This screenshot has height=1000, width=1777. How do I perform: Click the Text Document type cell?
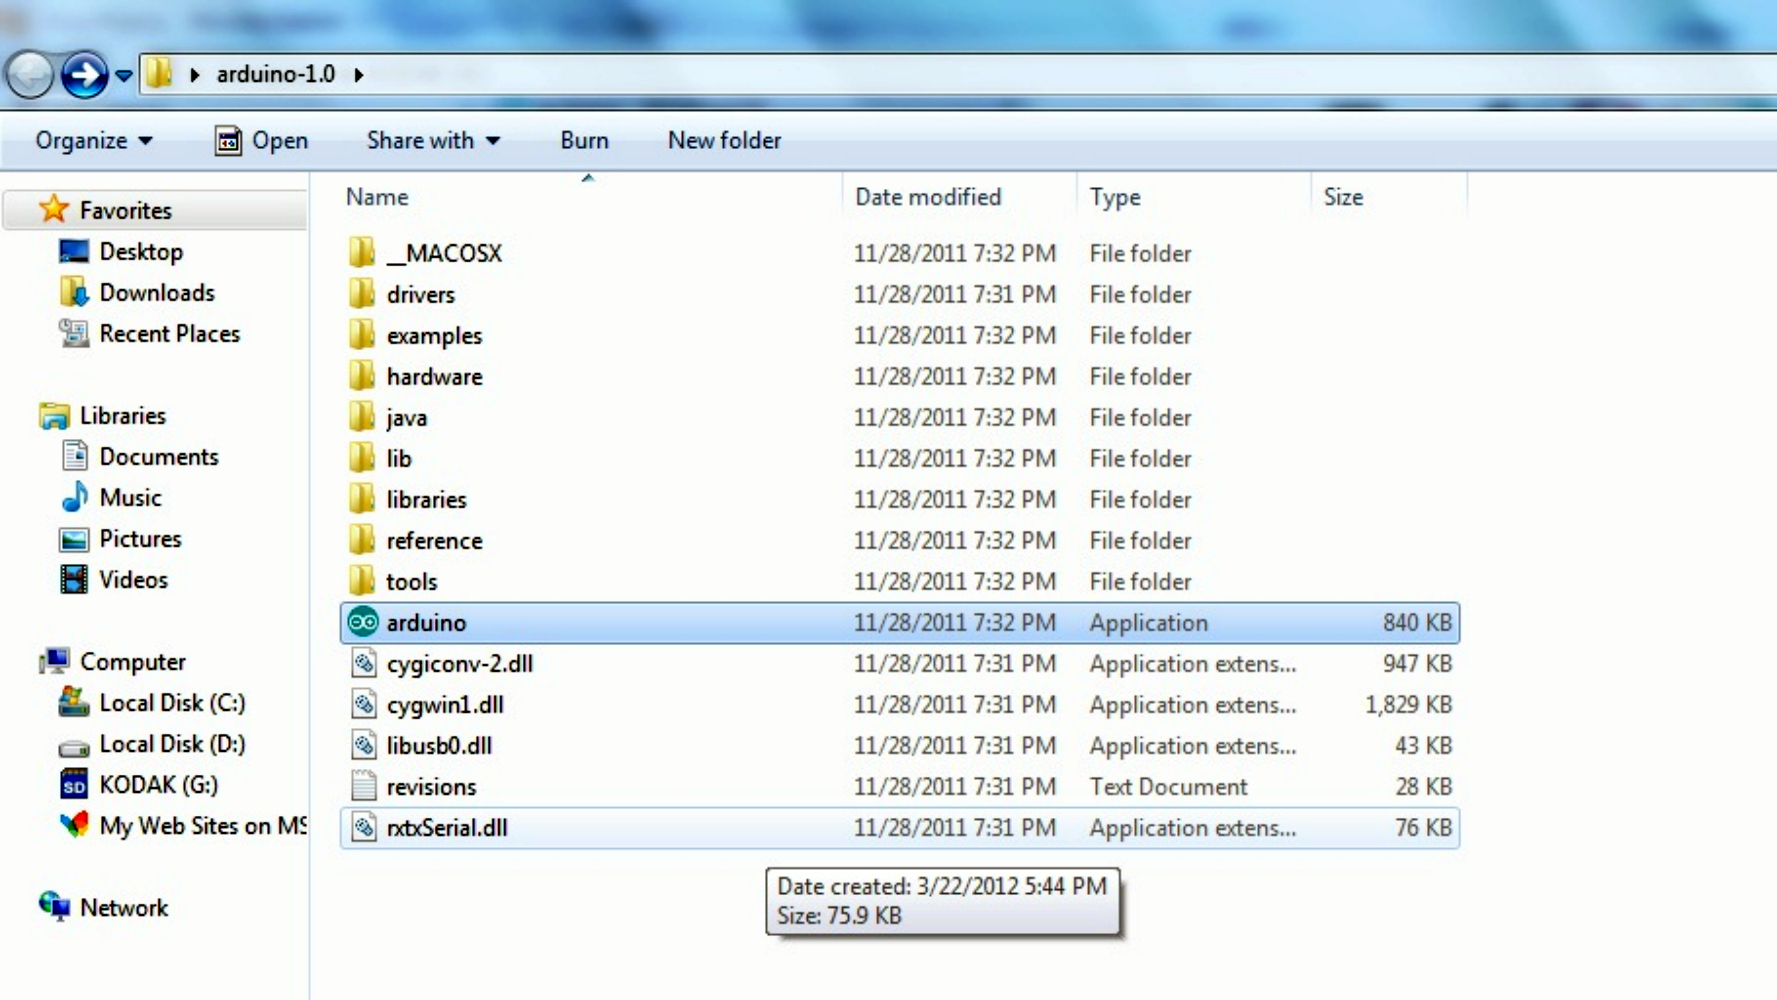1168,786
